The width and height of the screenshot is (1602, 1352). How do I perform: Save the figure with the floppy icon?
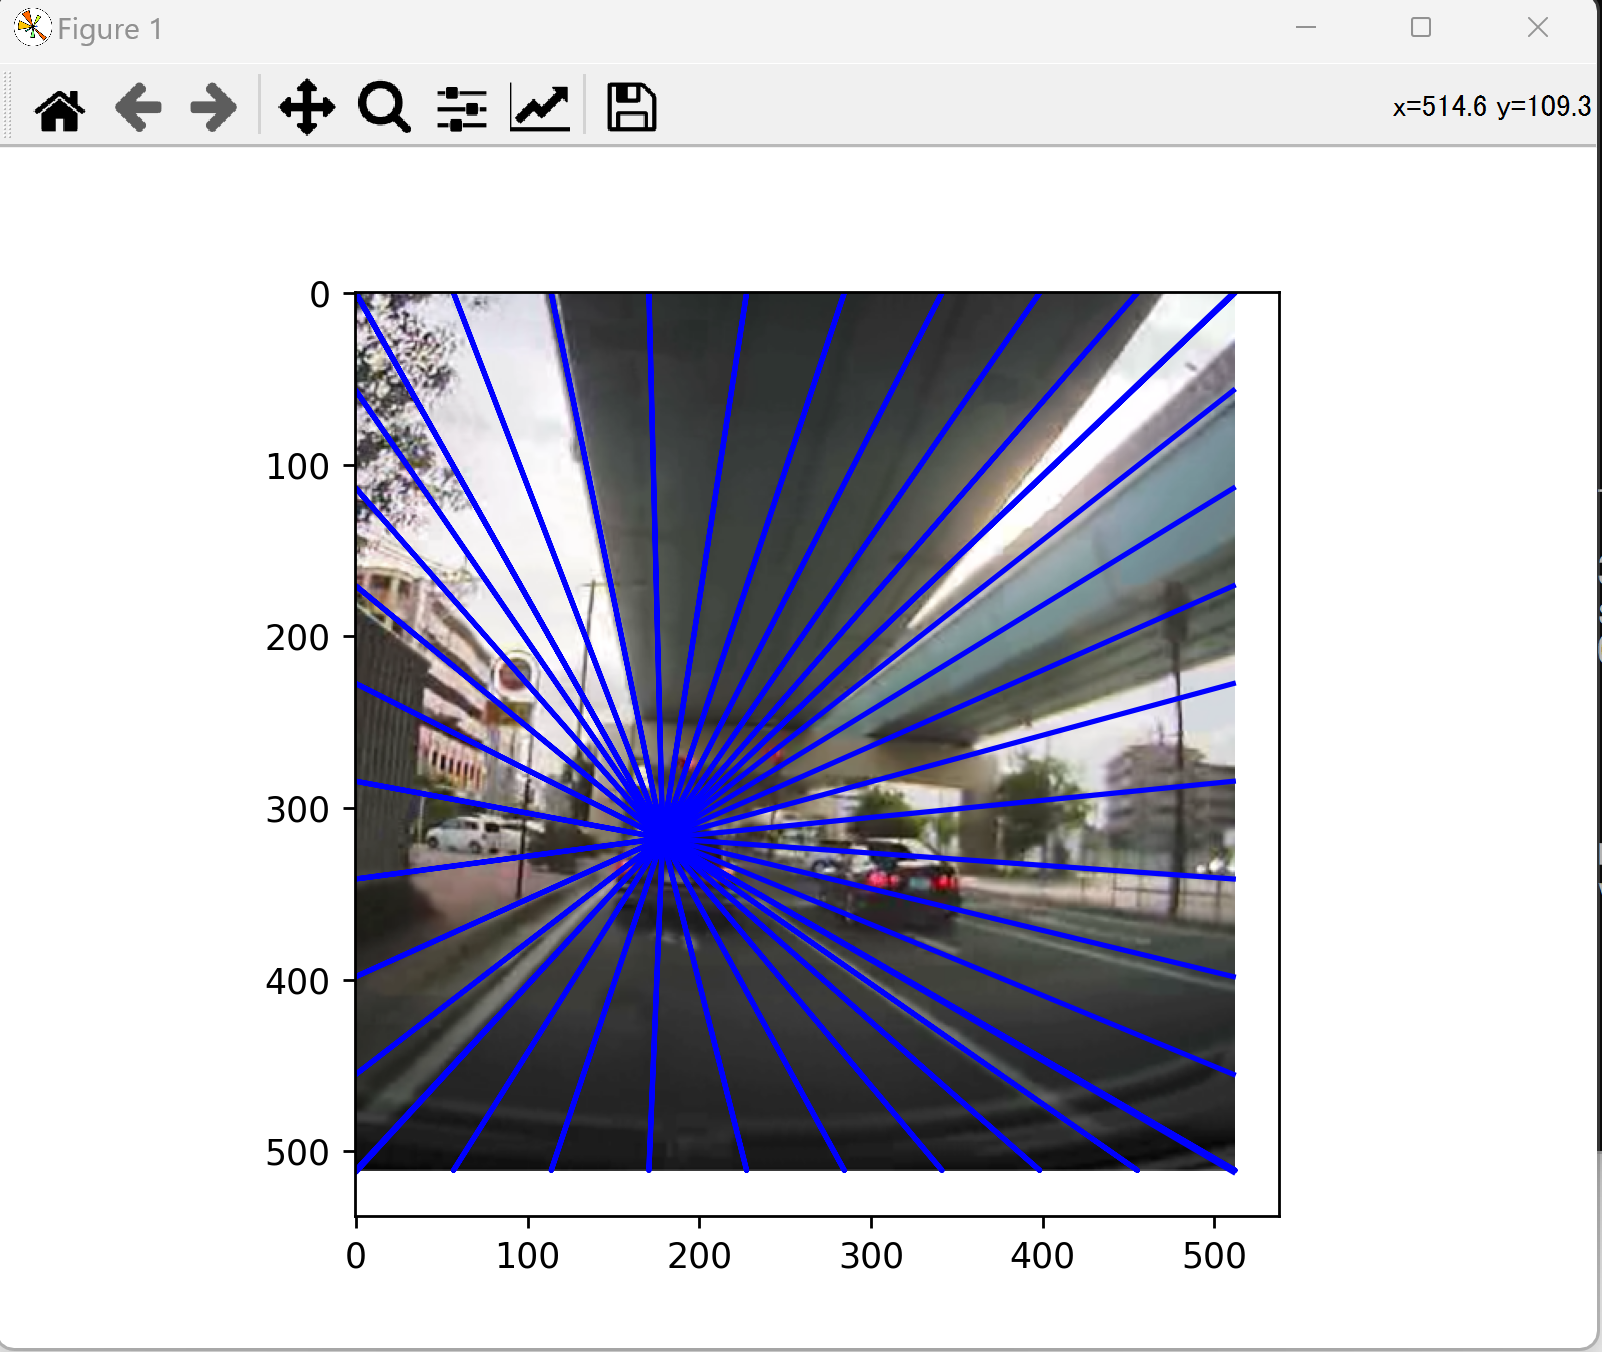(632, 108)
